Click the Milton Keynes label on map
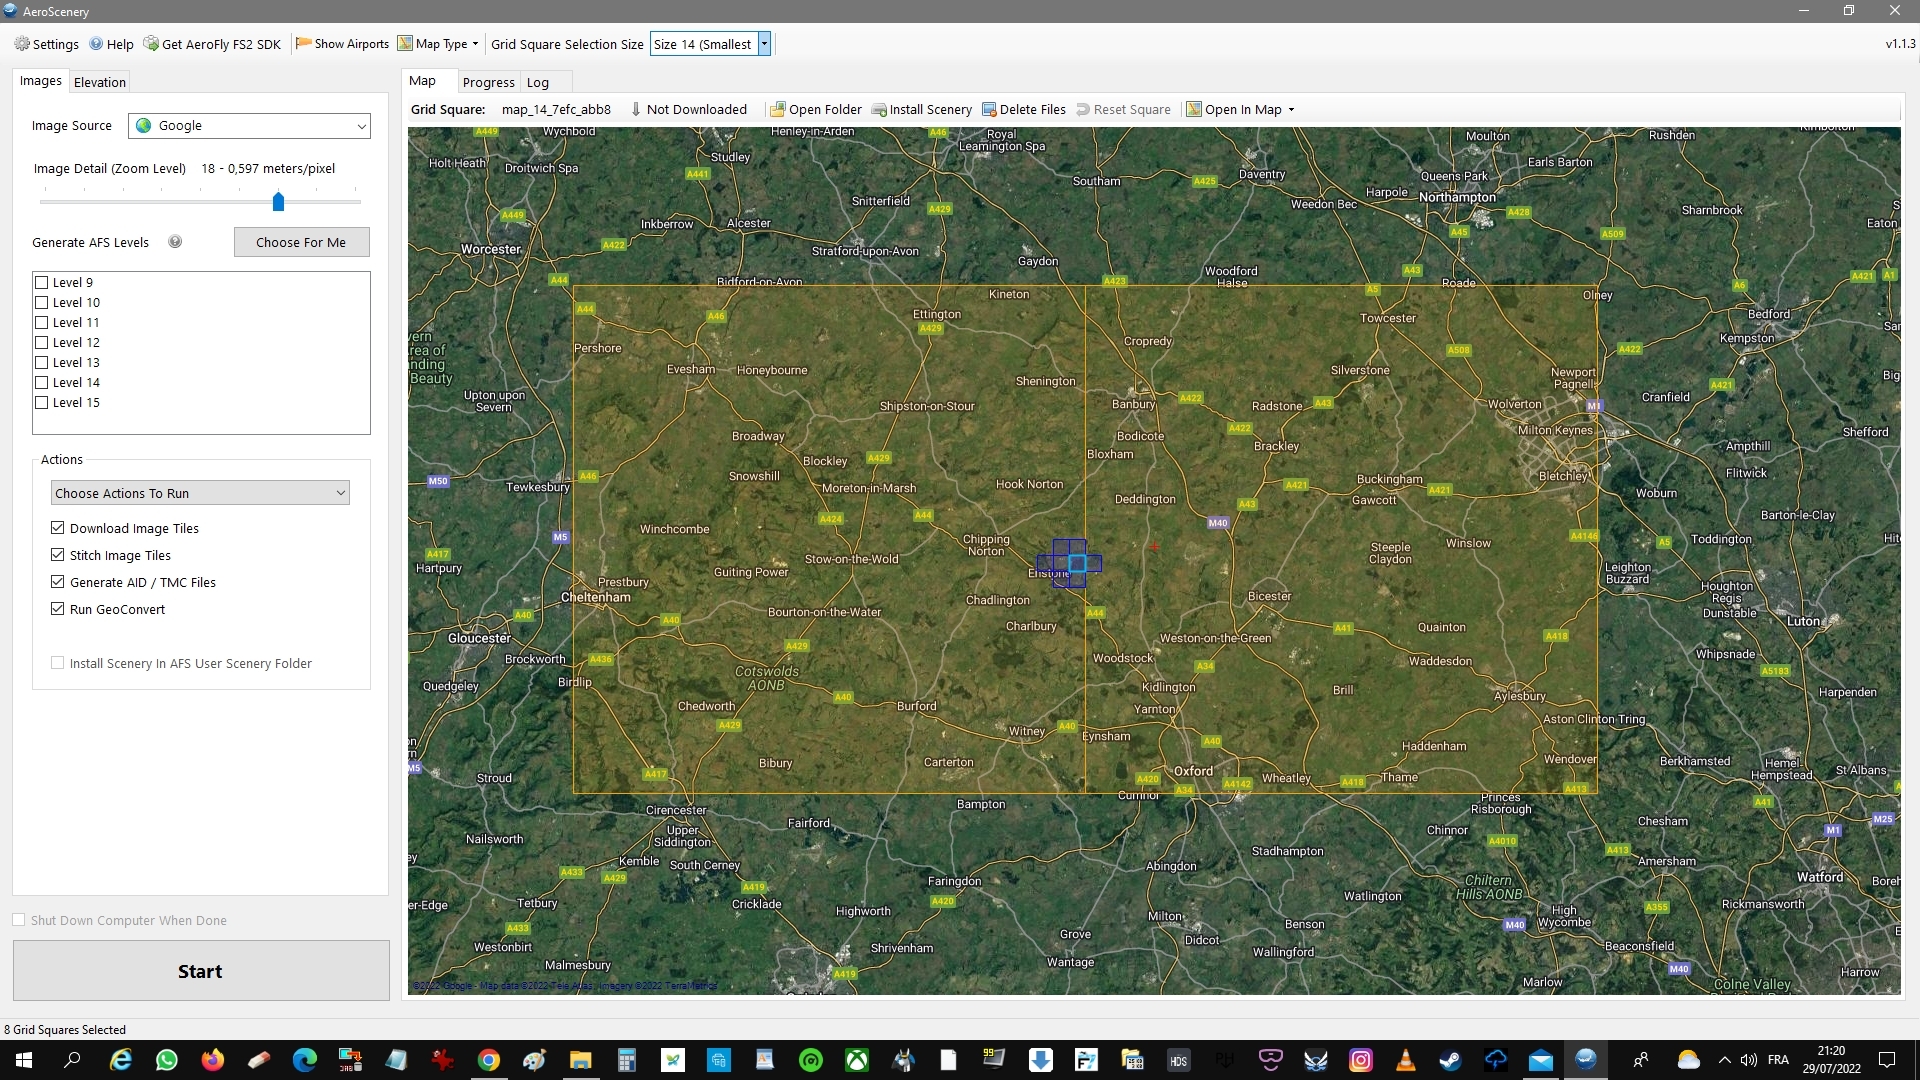 [x=1555, y=430]
